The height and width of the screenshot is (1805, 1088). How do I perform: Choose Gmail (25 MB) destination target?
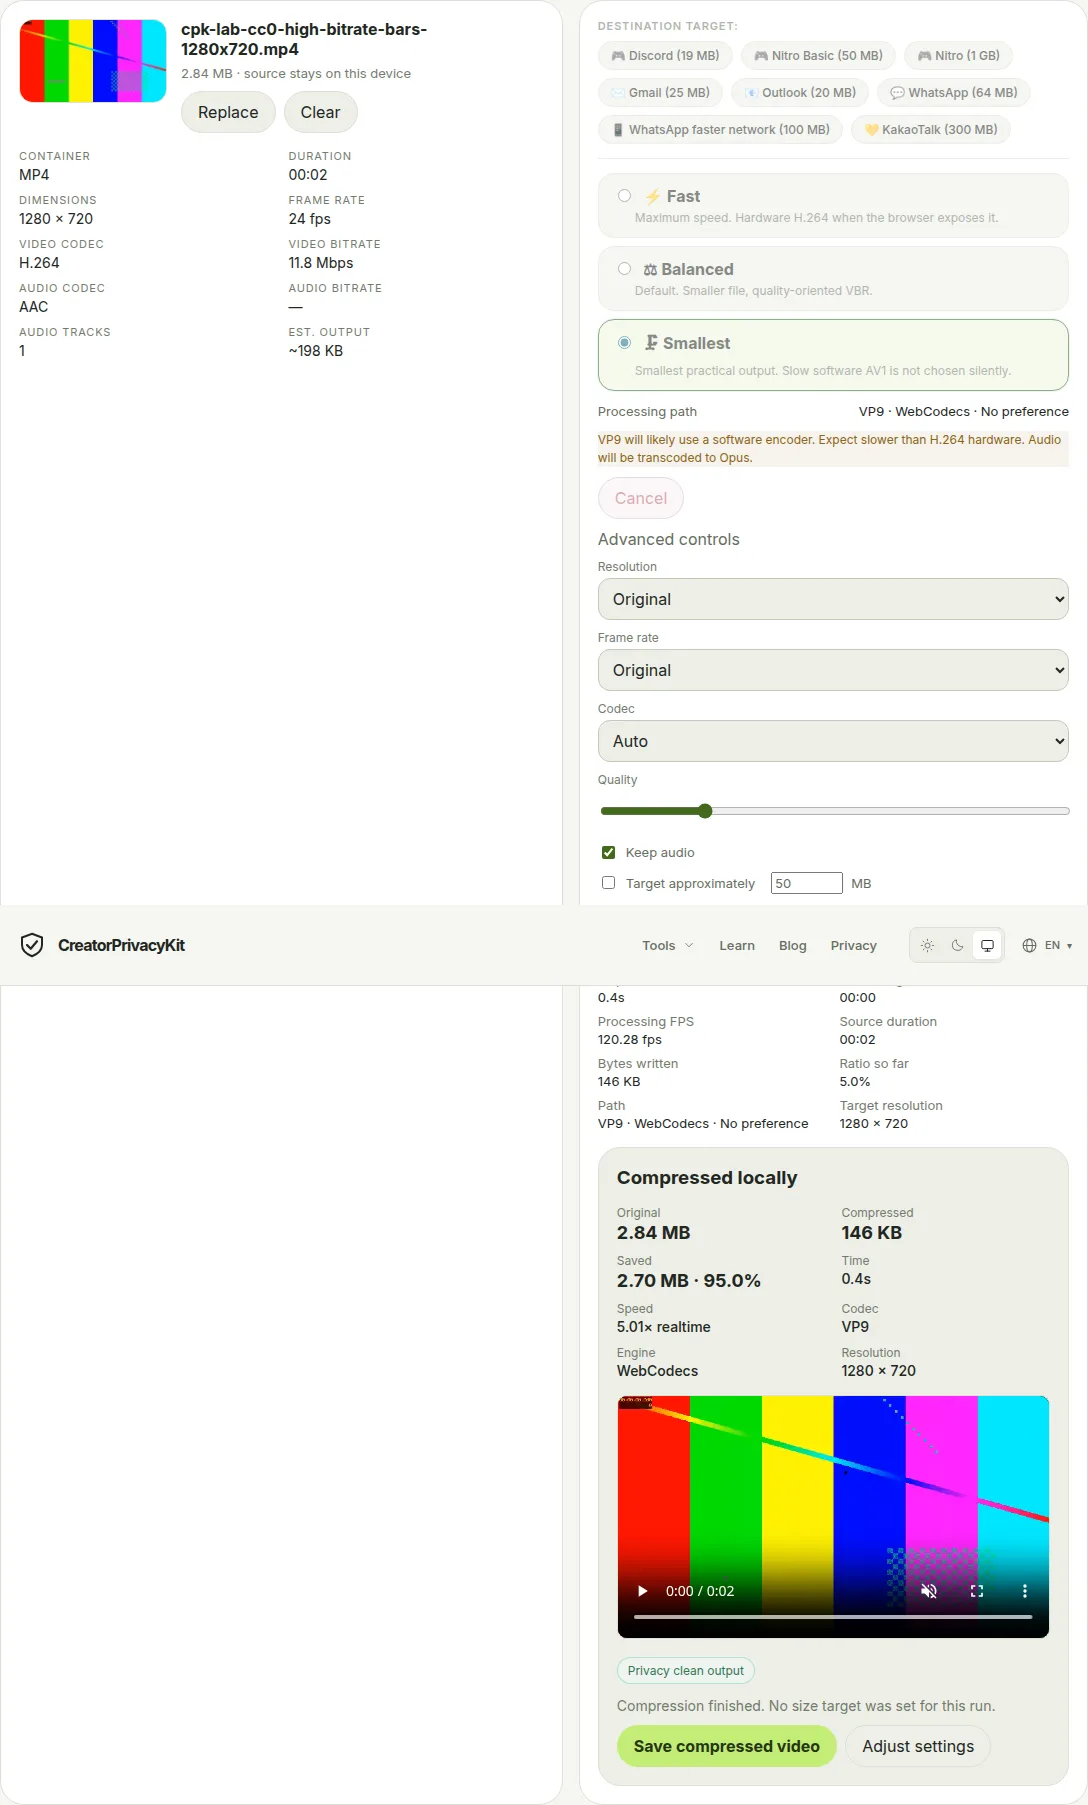pos(660,93)
